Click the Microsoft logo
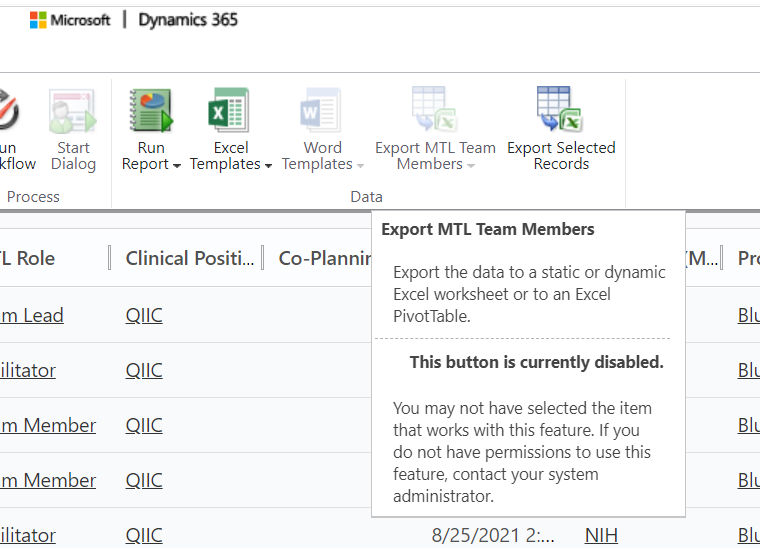760x548 pixels. coord(70,20)
